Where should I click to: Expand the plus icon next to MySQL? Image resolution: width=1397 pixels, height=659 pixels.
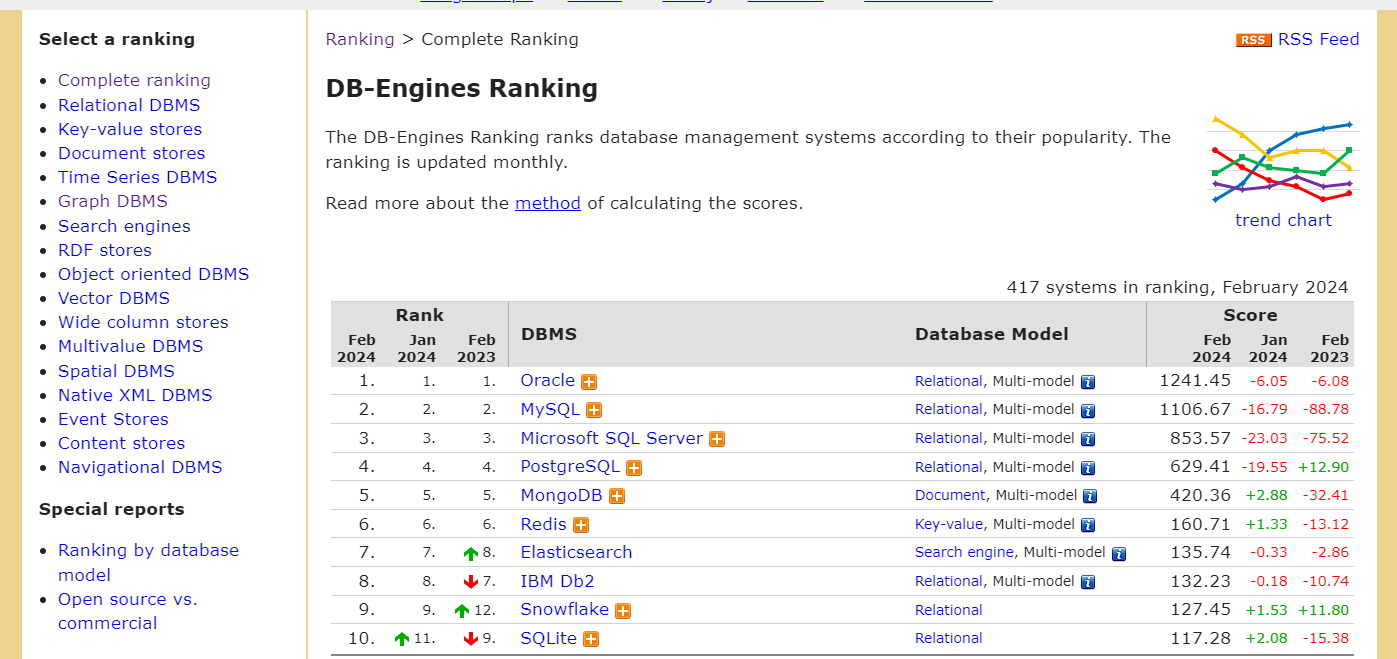(594, 410)
